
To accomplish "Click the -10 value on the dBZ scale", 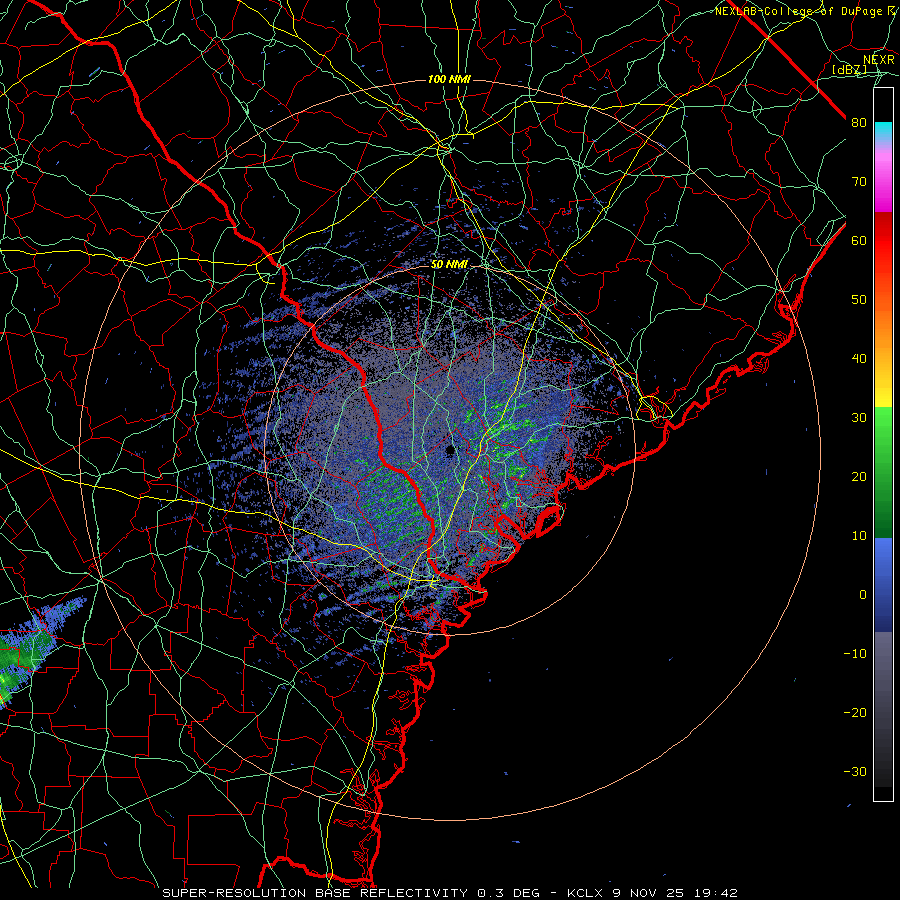I will [855, 654].
